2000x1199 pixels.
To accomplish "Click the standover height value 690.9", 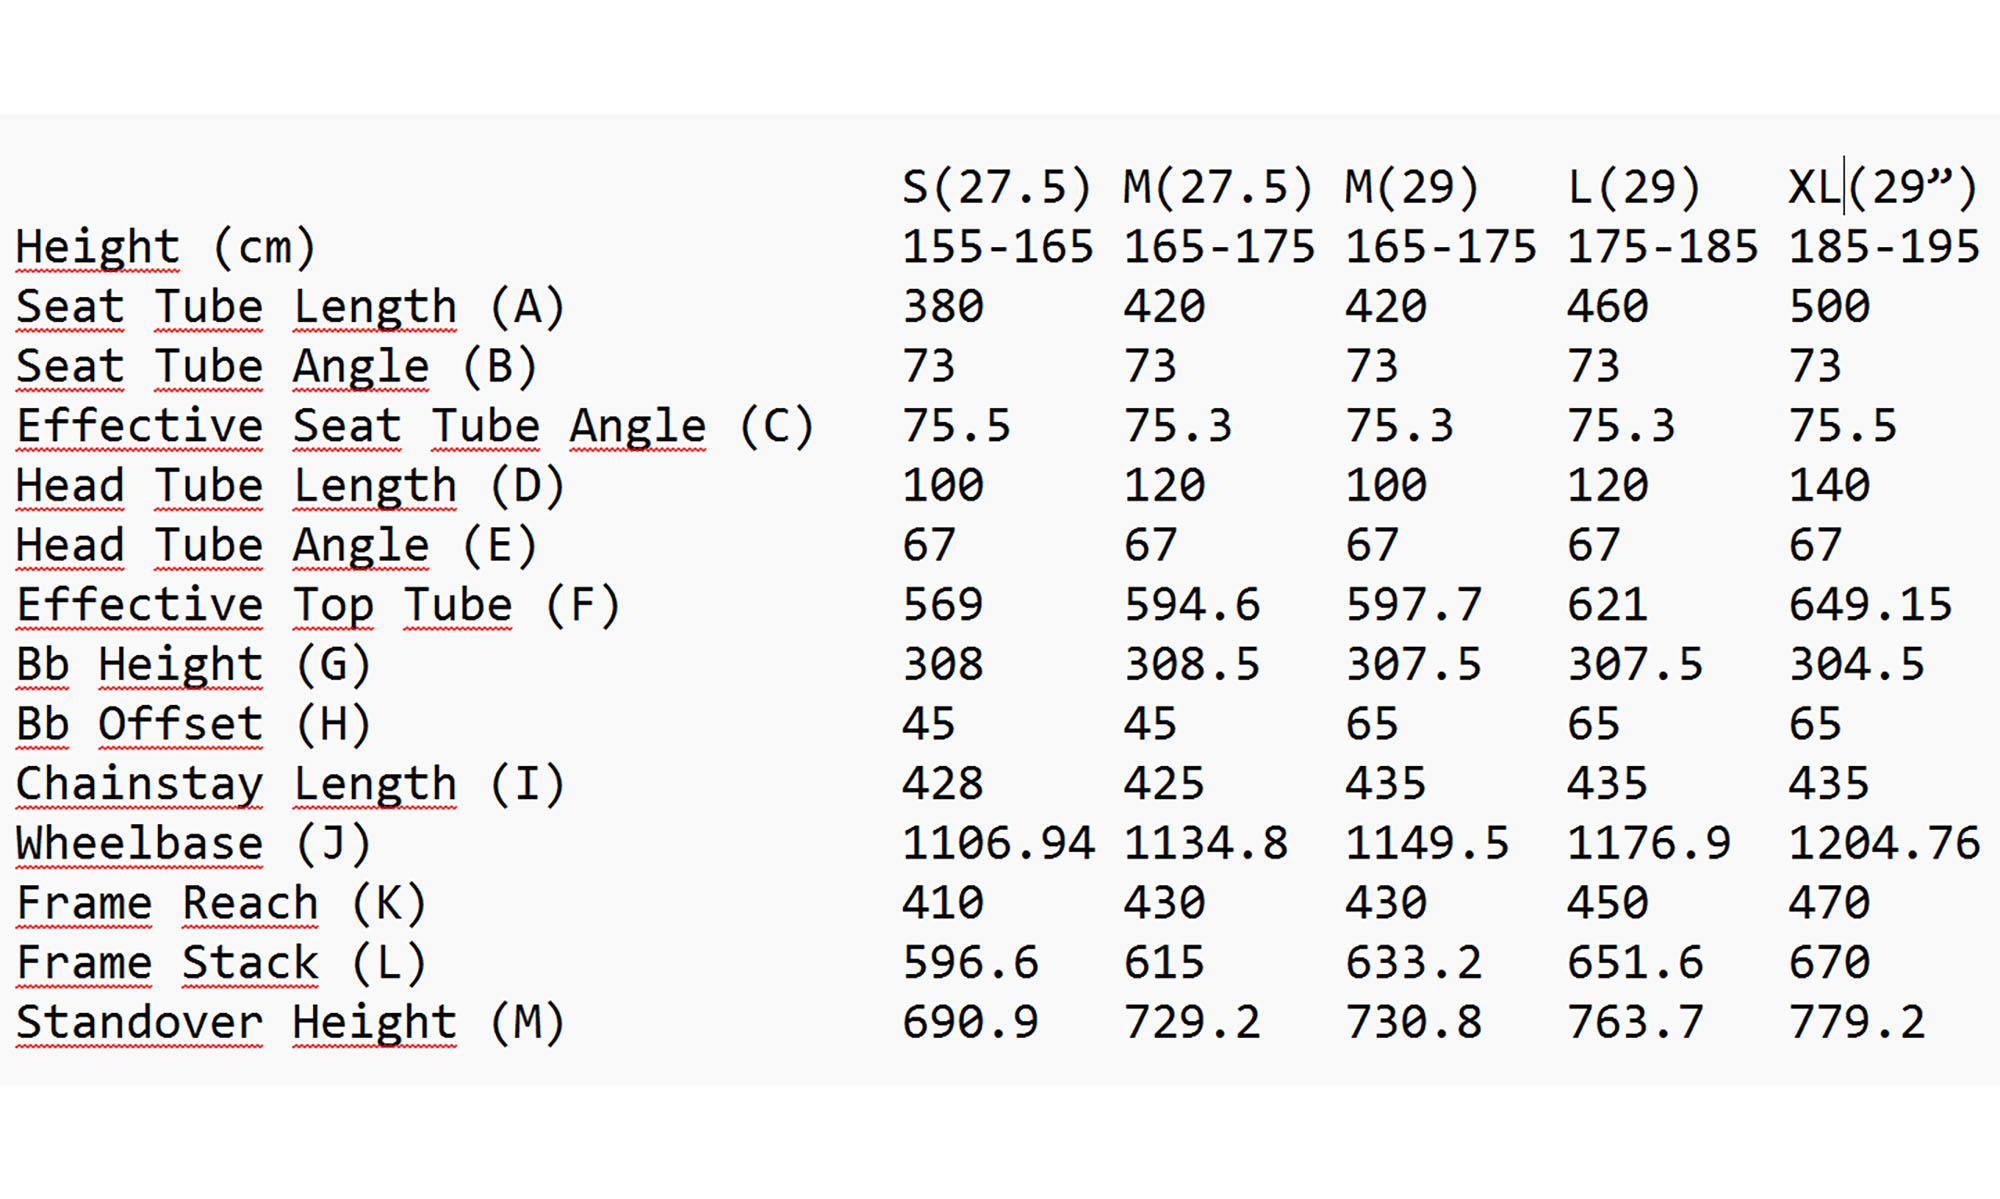I will (x=970, y=1022).
